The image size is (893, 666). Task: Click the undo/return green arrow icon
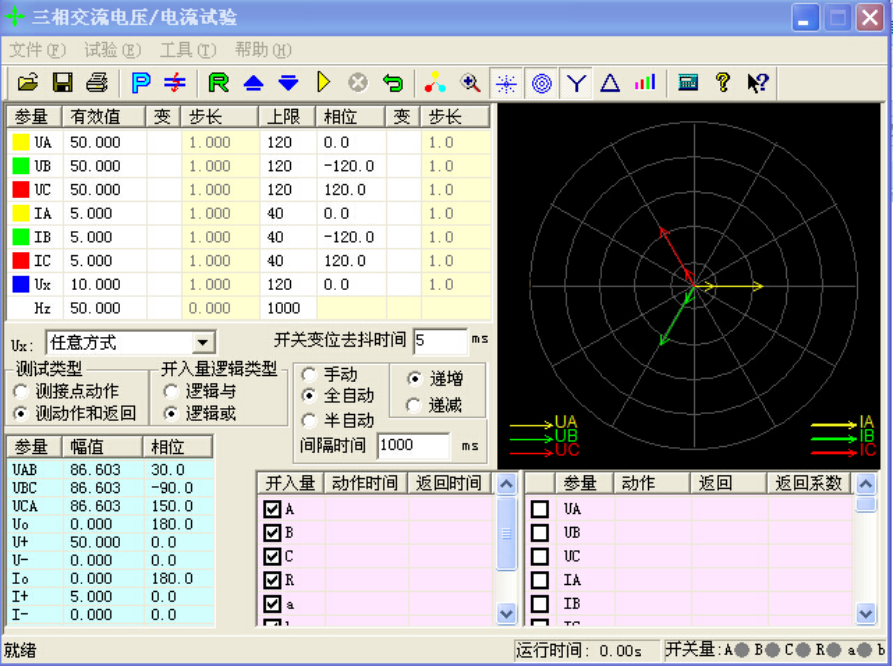392,84
